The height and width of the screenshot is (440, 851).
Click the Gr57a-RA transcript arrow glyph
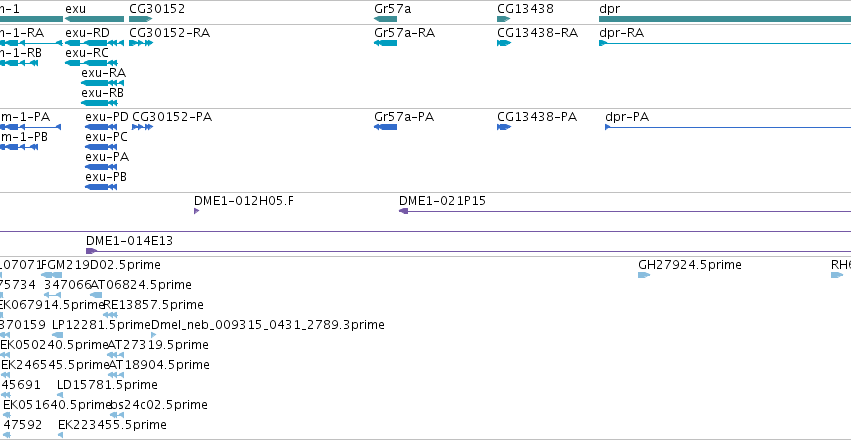click(x=385, y=43)
